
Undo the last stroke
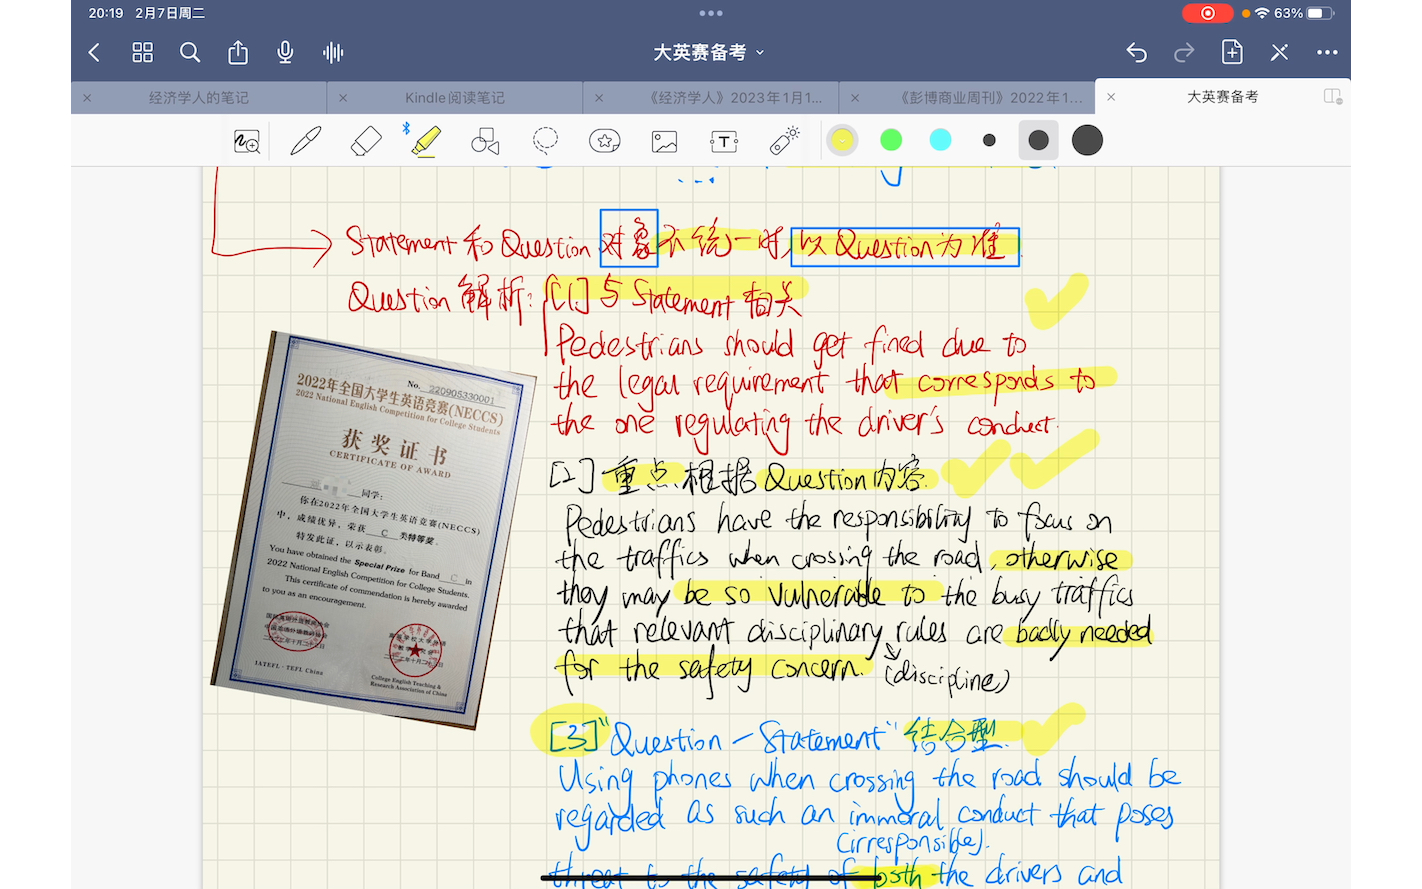tap(1136, 52)
